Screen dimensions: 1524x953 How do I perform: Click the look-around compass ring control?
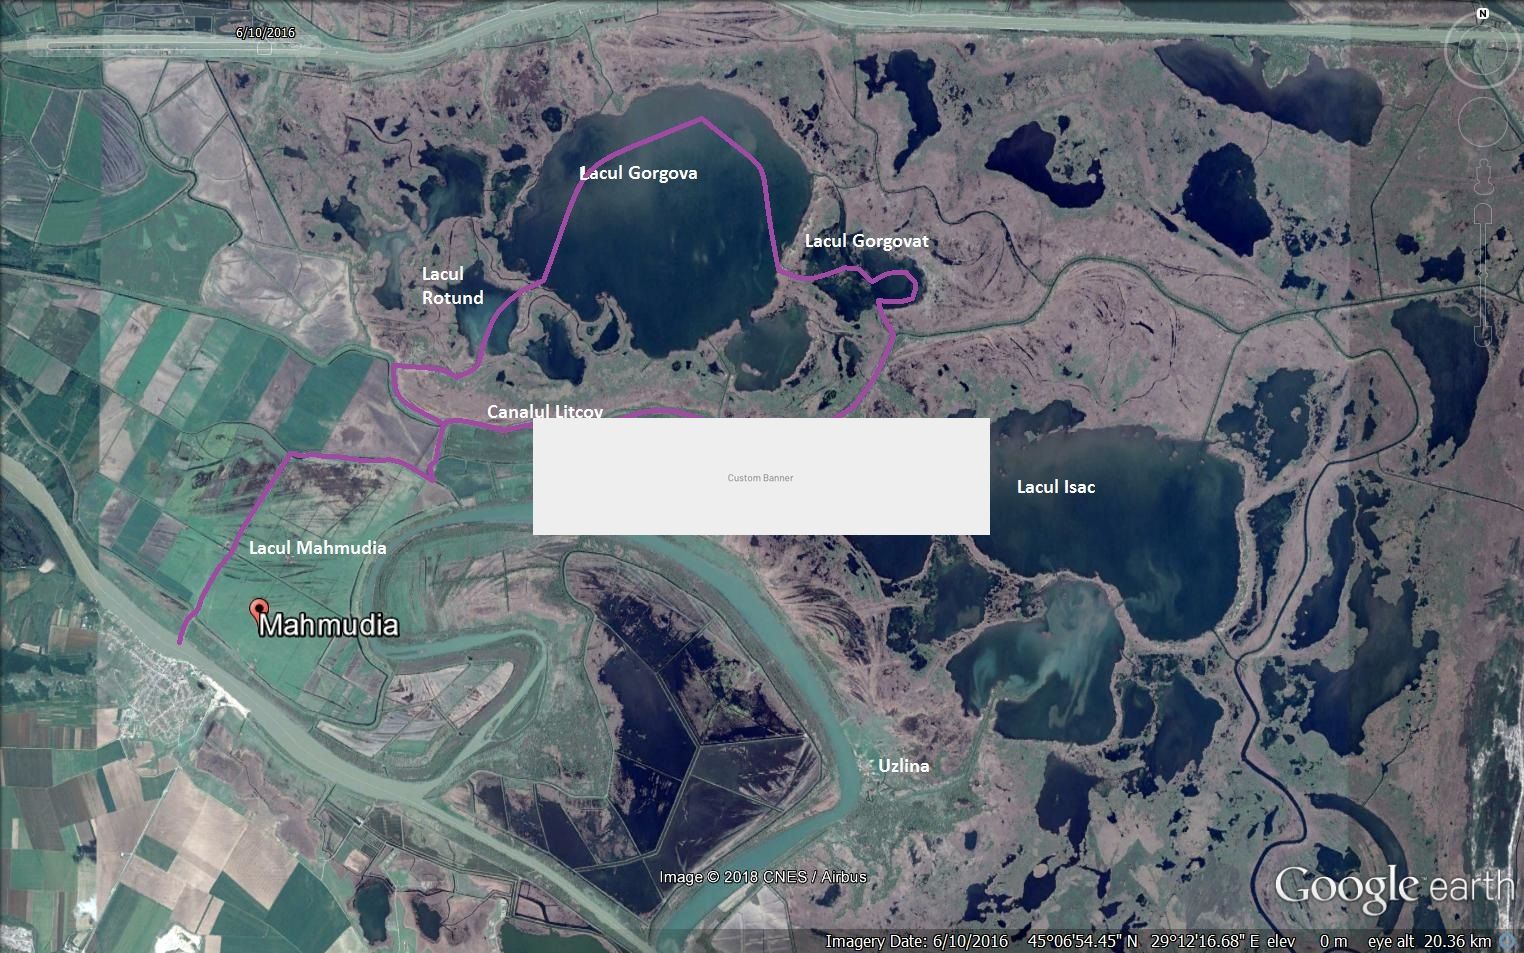pyautogui.click(x=1484, y=50)
